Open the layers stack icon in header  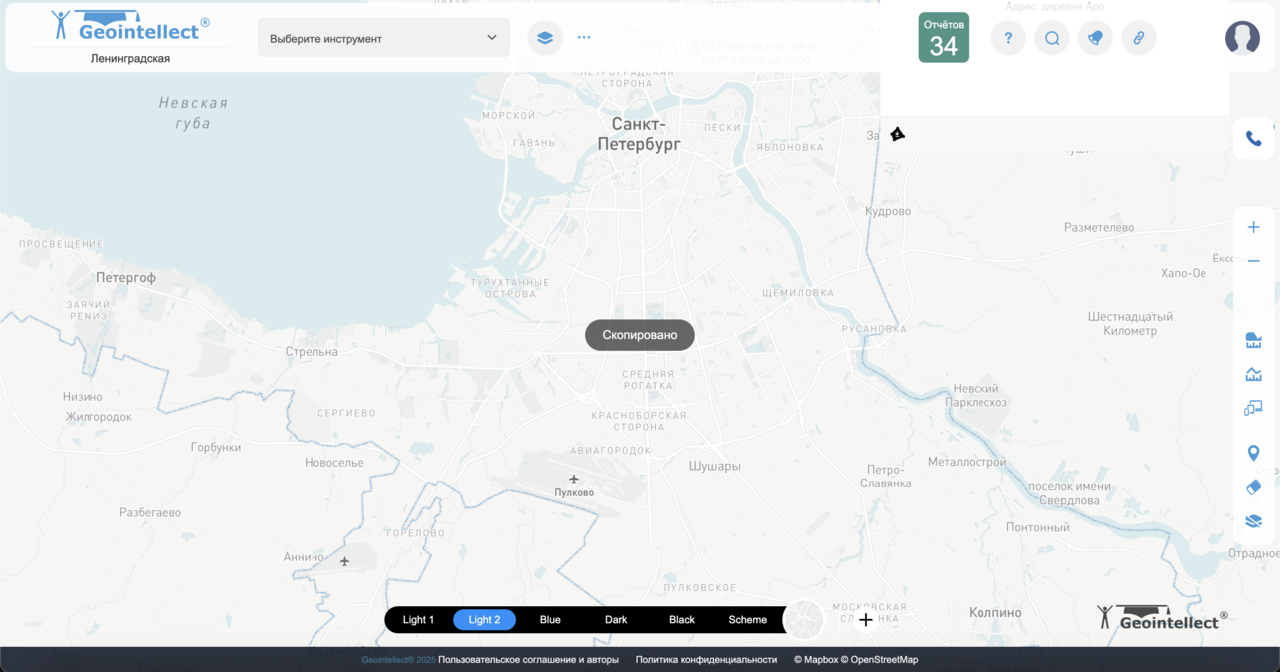(x=545, y=38)
